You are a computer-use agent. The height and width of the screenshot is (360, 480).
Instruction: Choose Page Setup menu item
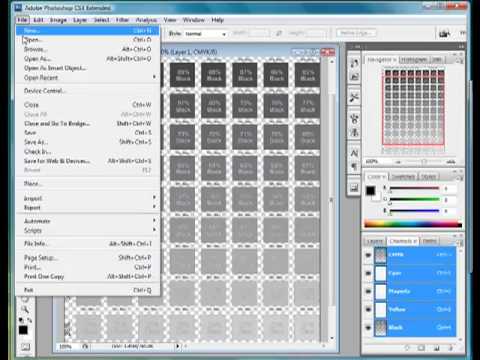tap(88, 257)
